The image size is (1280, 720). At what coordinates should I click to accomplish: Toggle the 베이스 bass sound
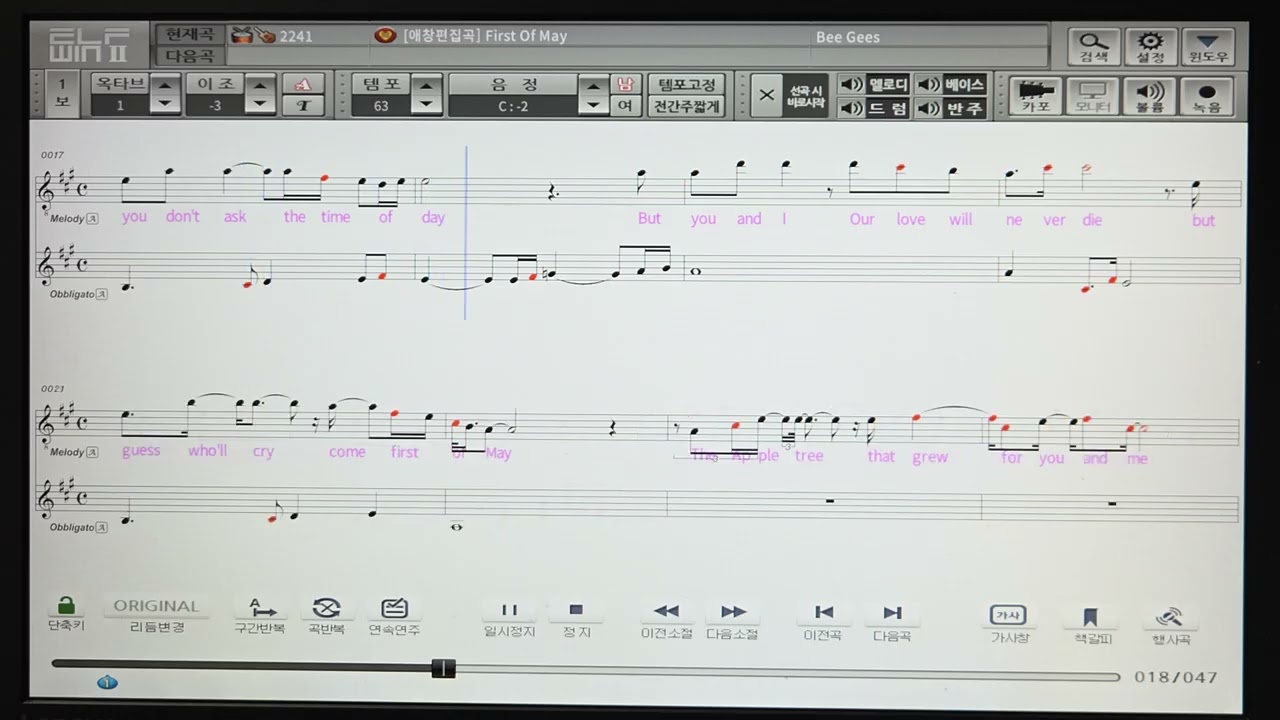951,84
